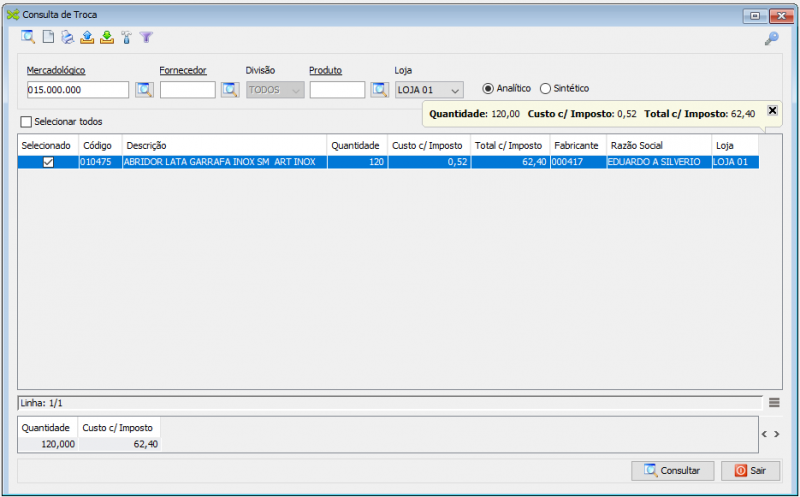Sort by the Descrição column header
This screenshot has height=497, width=800.
[224, 146]
